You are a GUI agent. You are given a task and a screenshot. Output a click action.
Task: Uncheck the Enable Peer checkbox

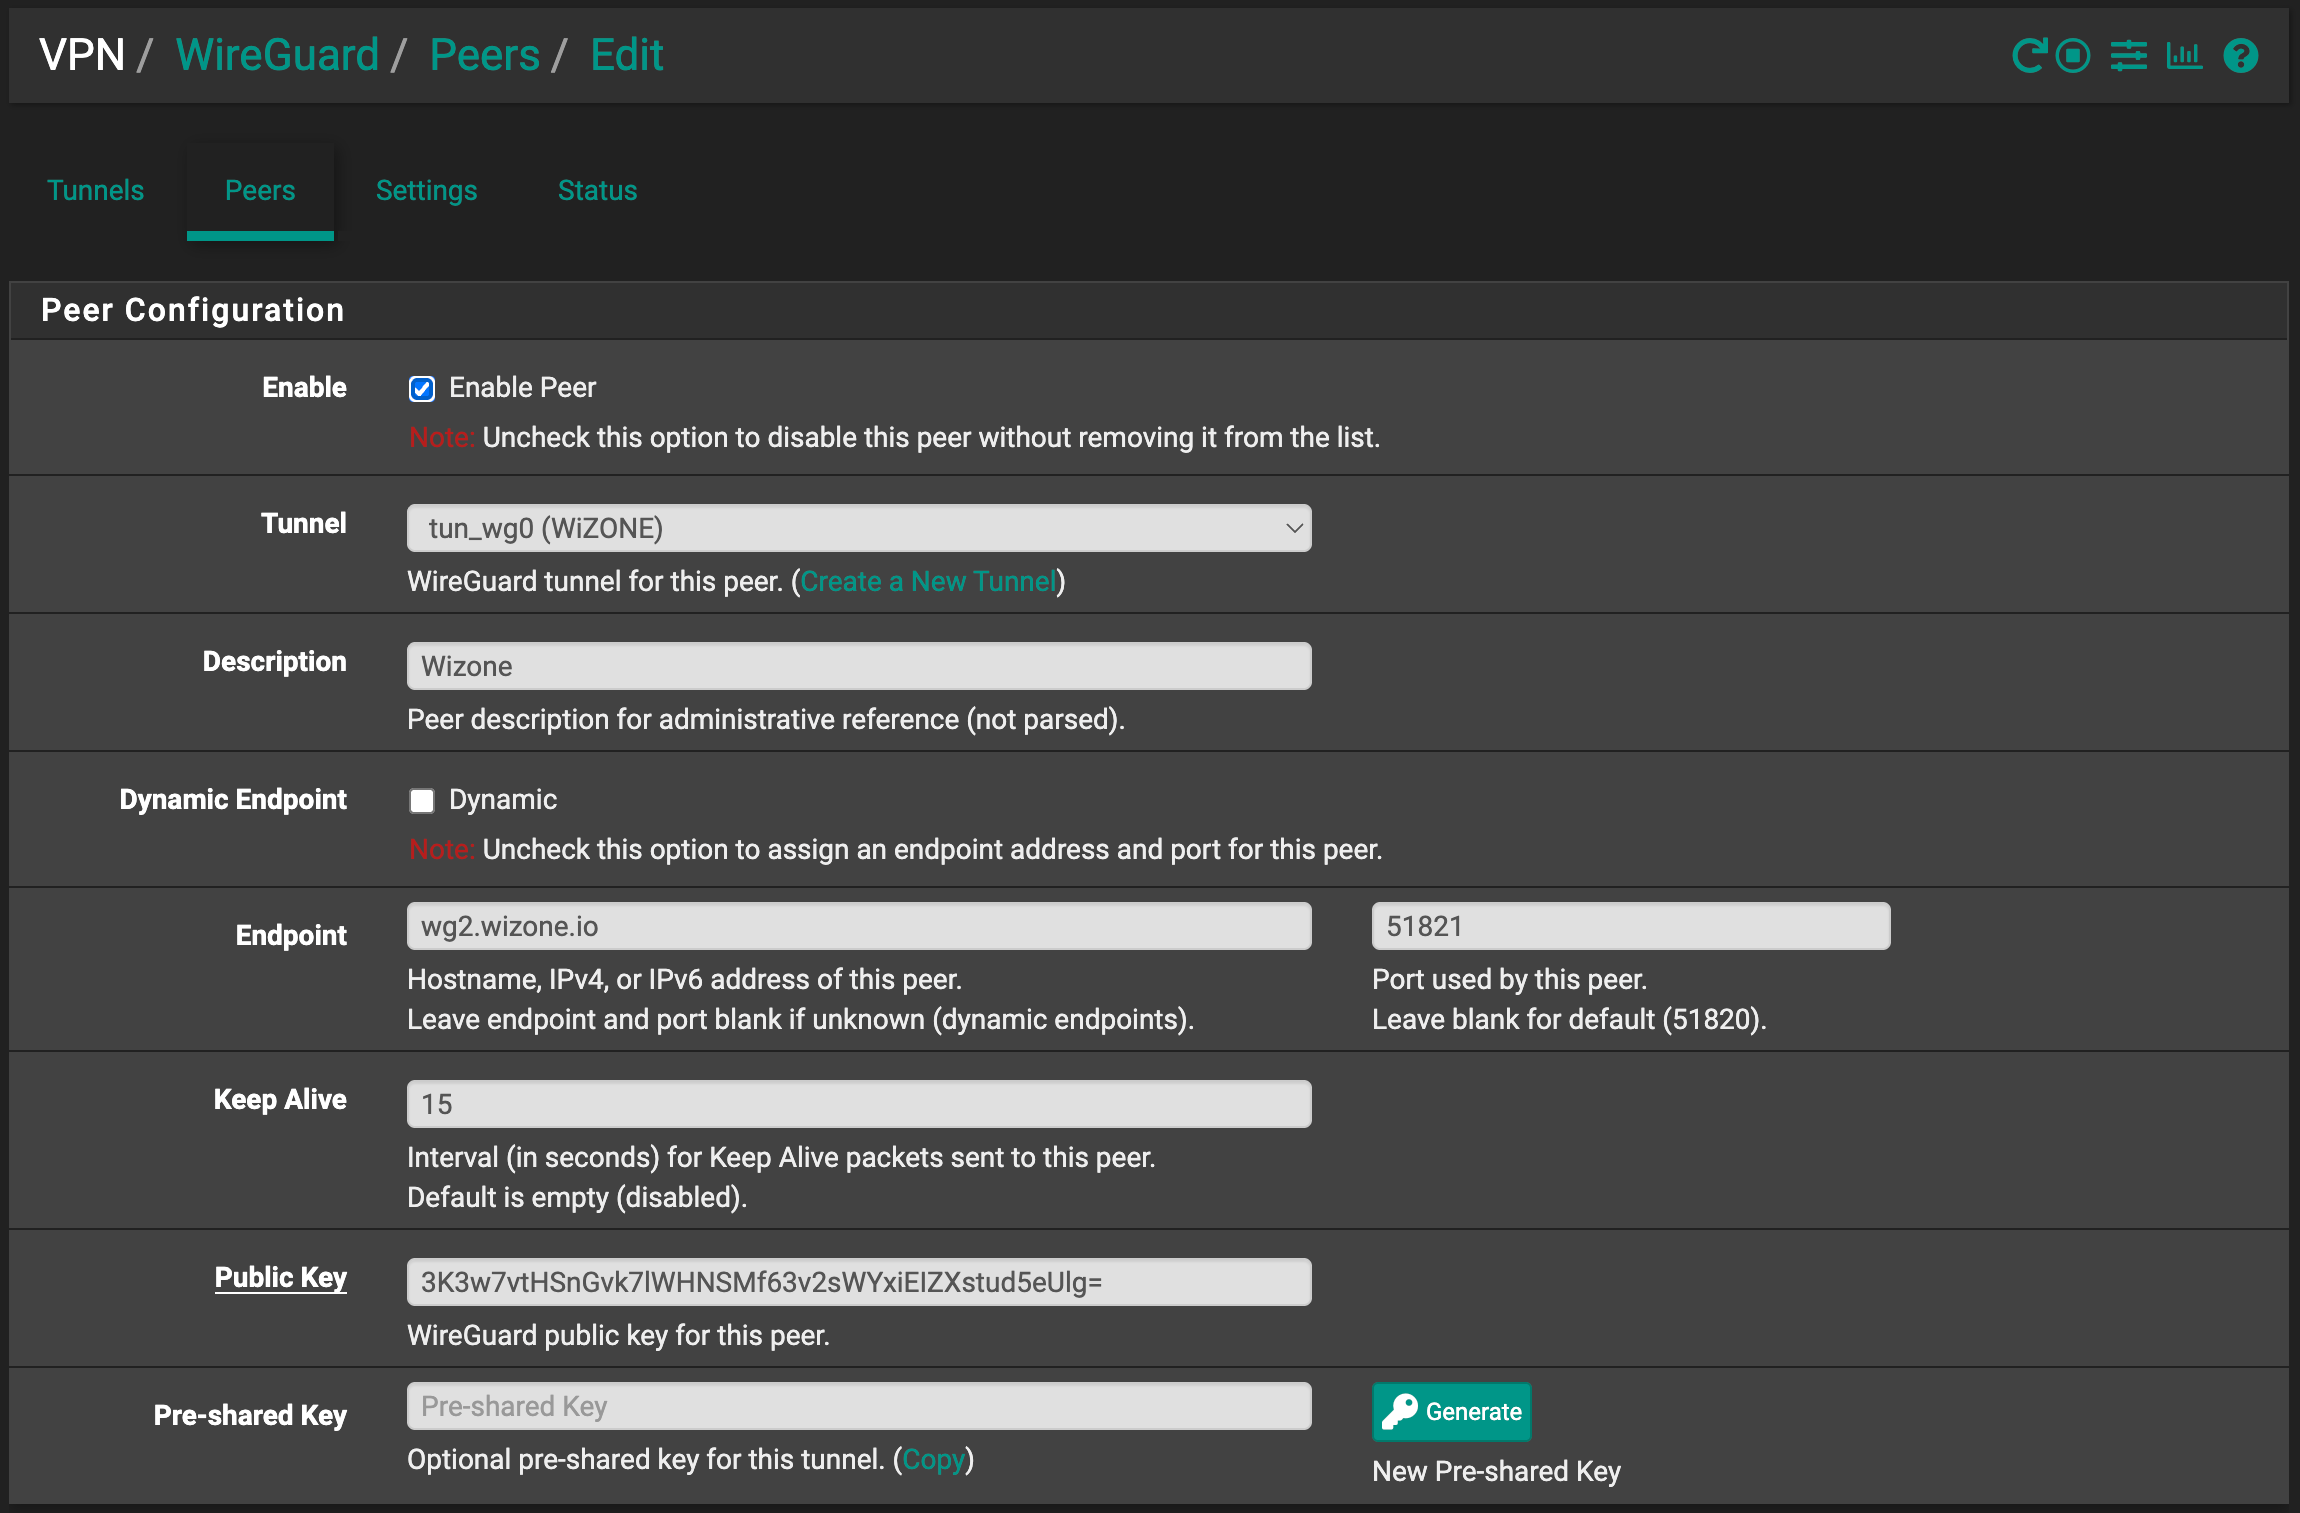pyautogui.click(x=422, y=389)
